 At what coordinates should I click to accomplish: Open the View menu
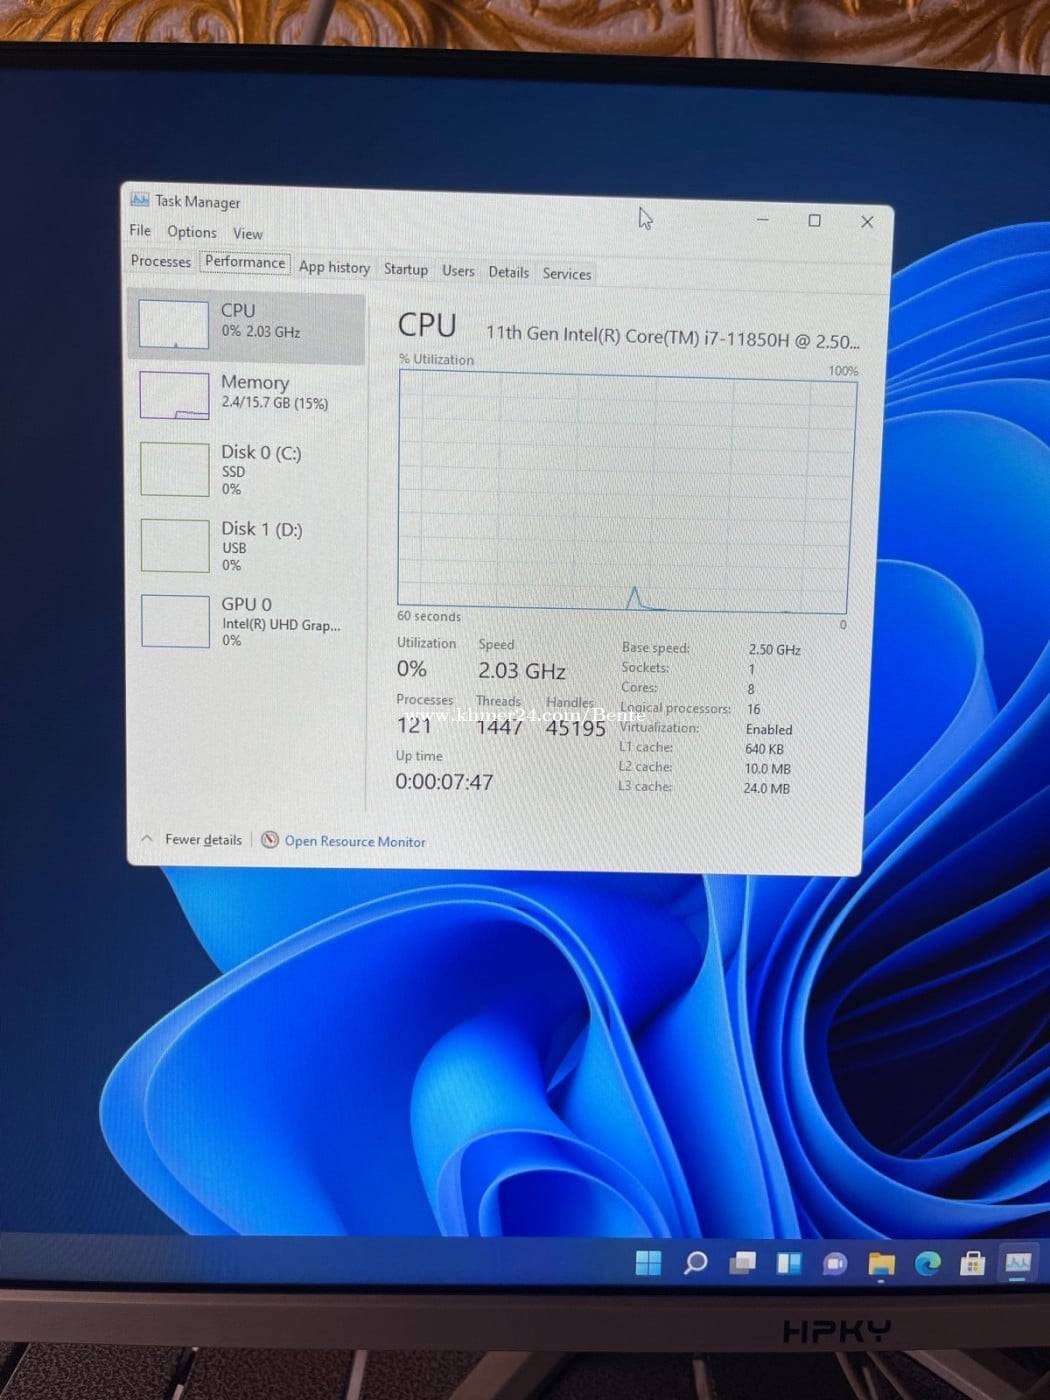click(248, 234)
